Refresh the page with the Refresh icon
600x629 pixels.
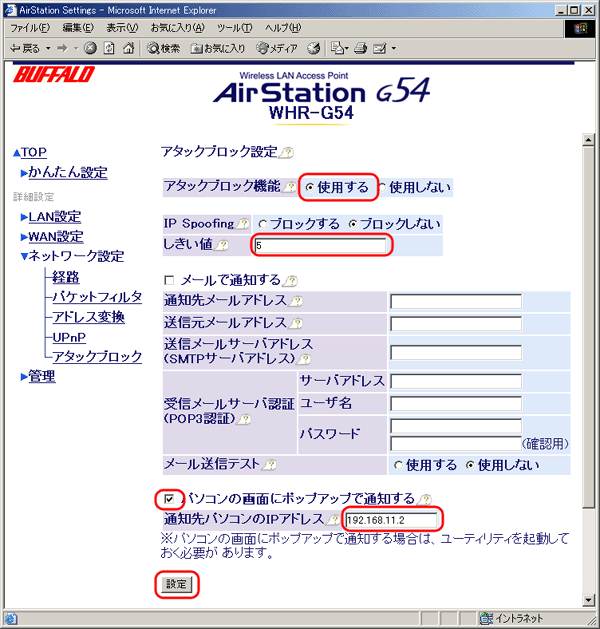109,49
